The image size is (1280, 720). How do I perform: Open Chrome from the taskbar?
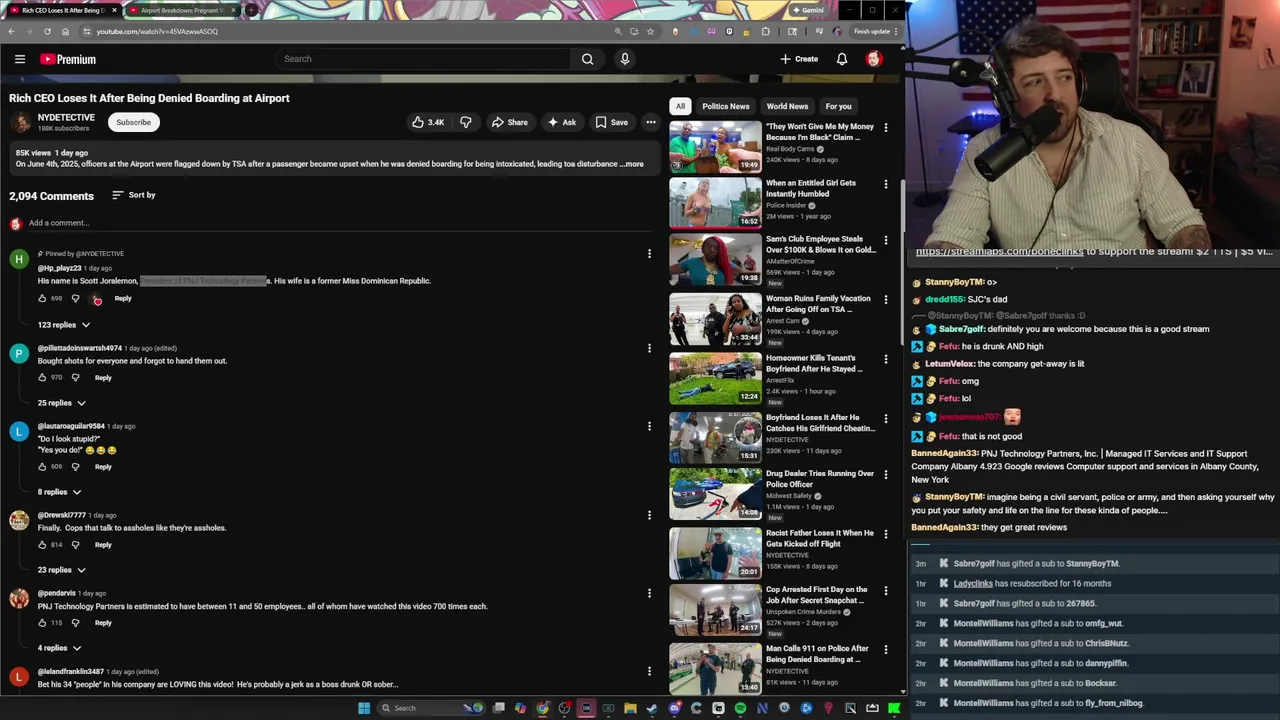[542, 708]
